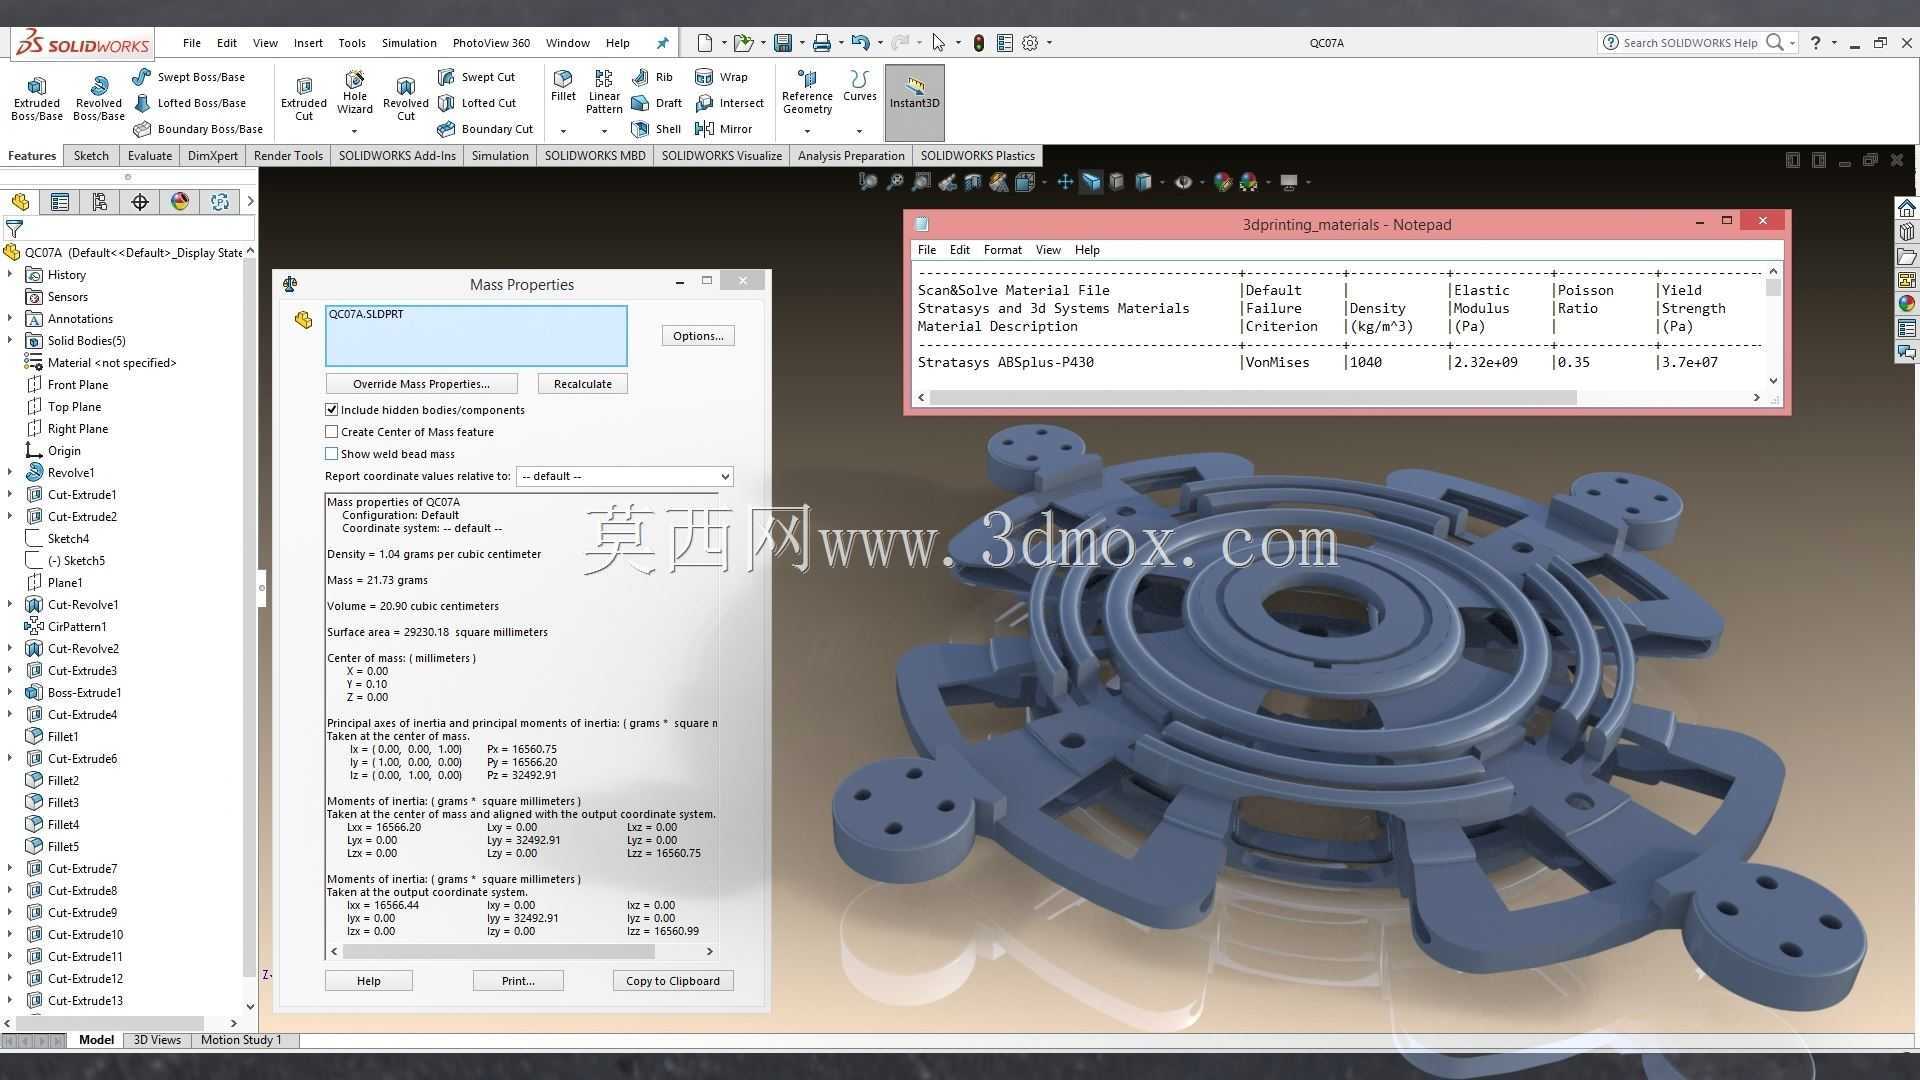Select QC07A.SLDPRT in the selection box
This screenshot has height=1080, width=1920.
[x=366, y=314]
